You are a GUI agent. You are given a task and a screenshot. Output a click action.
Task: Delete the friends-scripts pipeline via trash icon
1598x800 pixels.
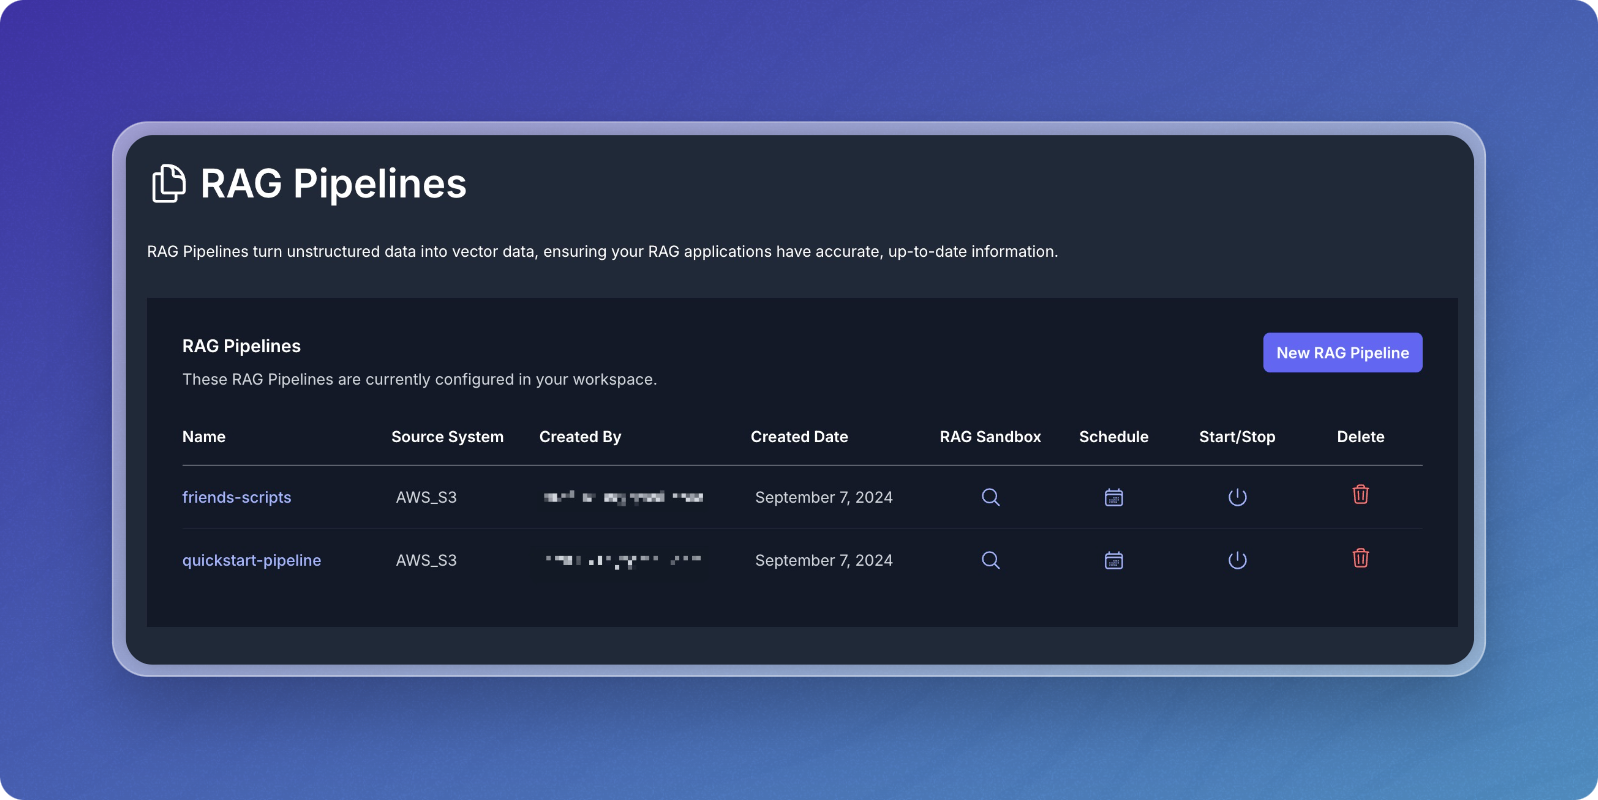[x=1361, y=494]
